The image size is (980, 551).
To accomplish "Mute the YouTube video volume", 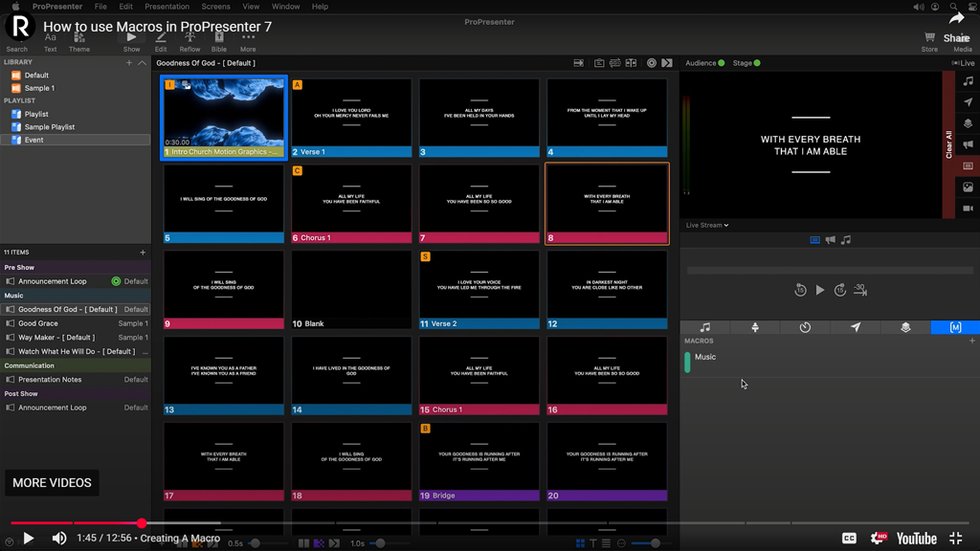I will point(59,538).
